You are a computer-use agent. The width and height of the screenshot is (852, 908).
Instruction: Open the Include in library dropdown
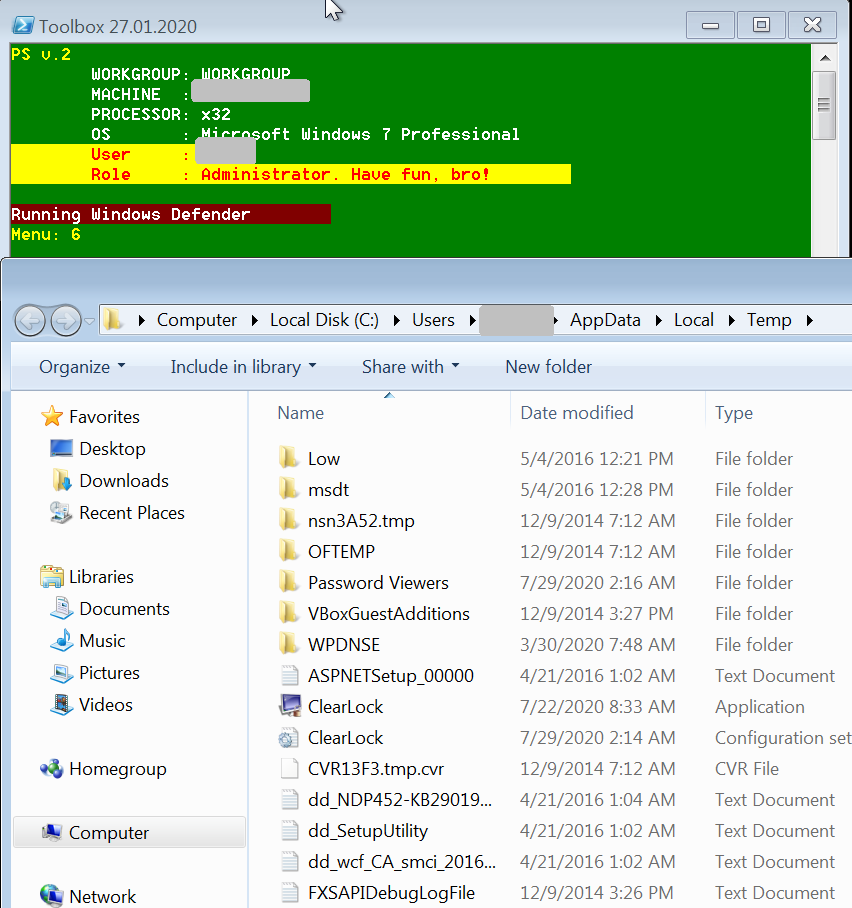pyautogui.click(x=243, y=367)
